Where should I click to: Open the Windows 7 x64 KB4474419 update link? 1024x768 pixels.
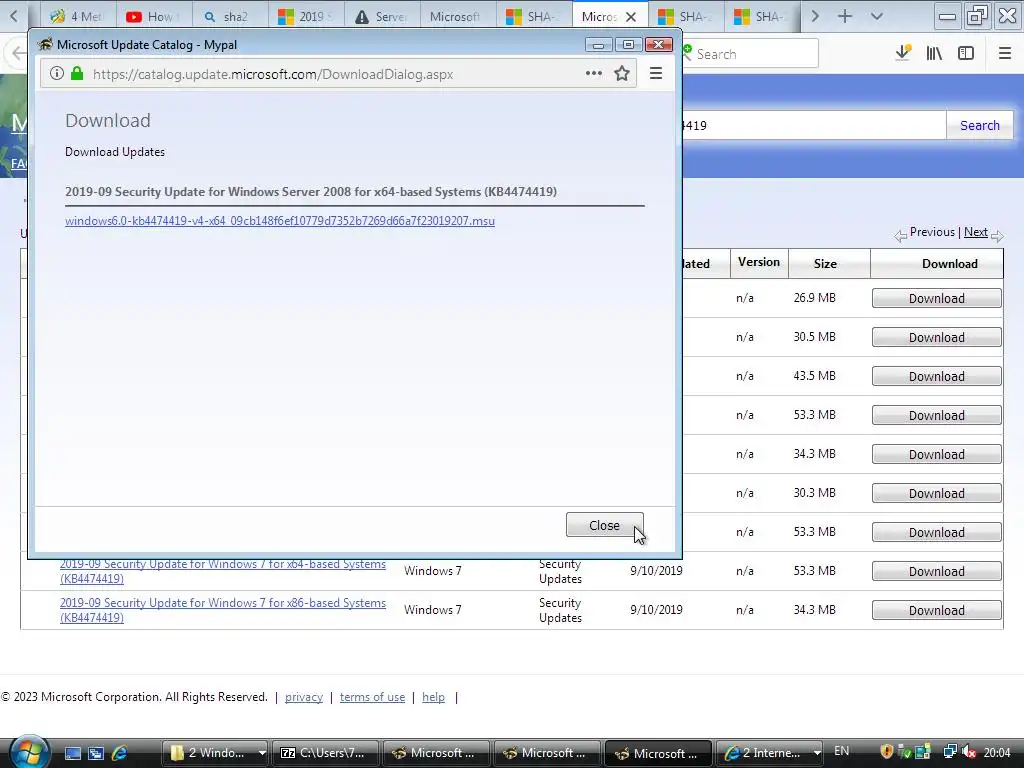coord(223,571)
